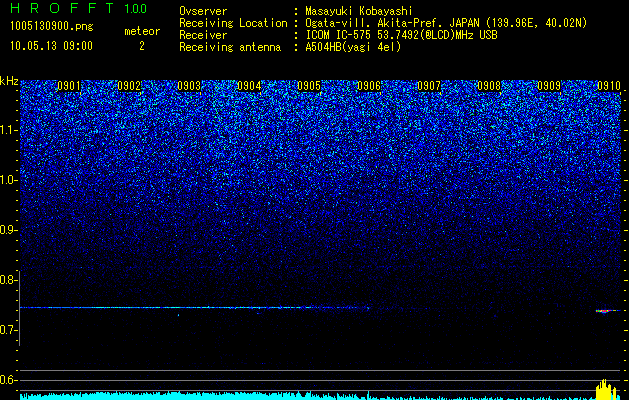
Task: Click the 0904 time marker
Action: coord(249,86)
